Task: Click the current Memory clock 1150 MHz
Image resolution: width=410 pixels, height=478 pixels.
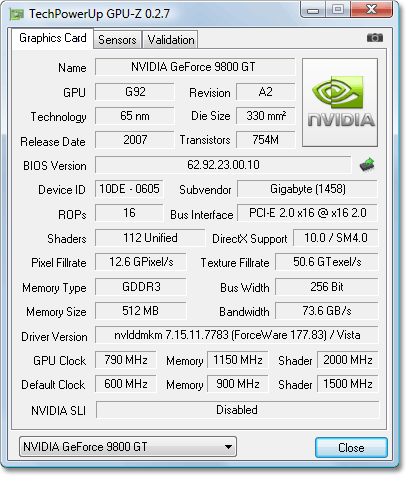Action: point(238,360)
